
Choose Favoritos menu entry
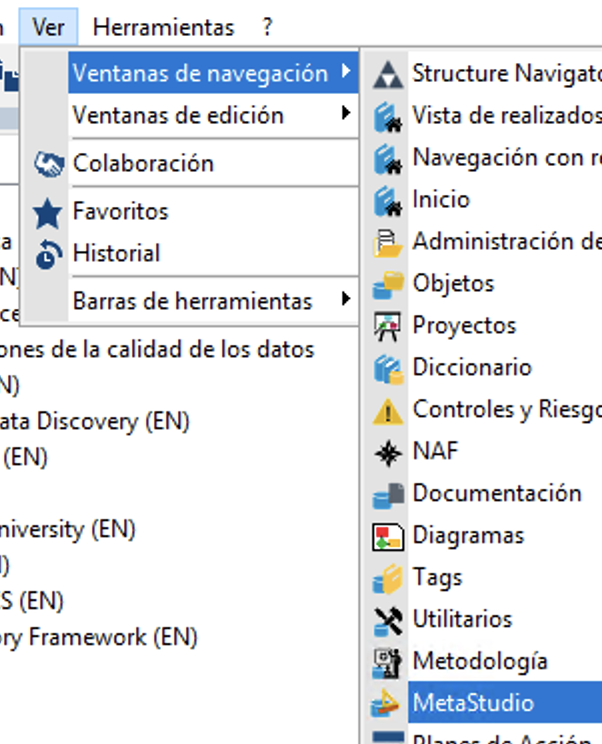tap(213, 211)
